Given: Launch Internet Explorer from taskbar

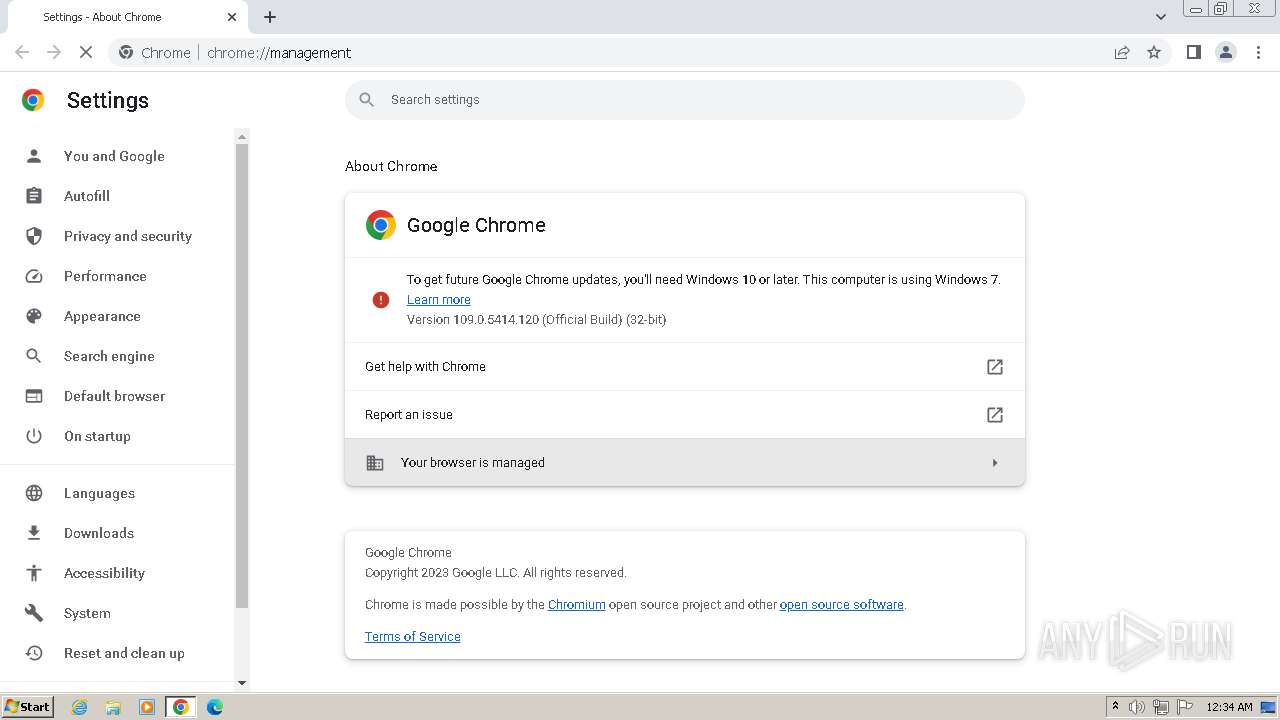Looking at the screenshot, I should [80, 707].
